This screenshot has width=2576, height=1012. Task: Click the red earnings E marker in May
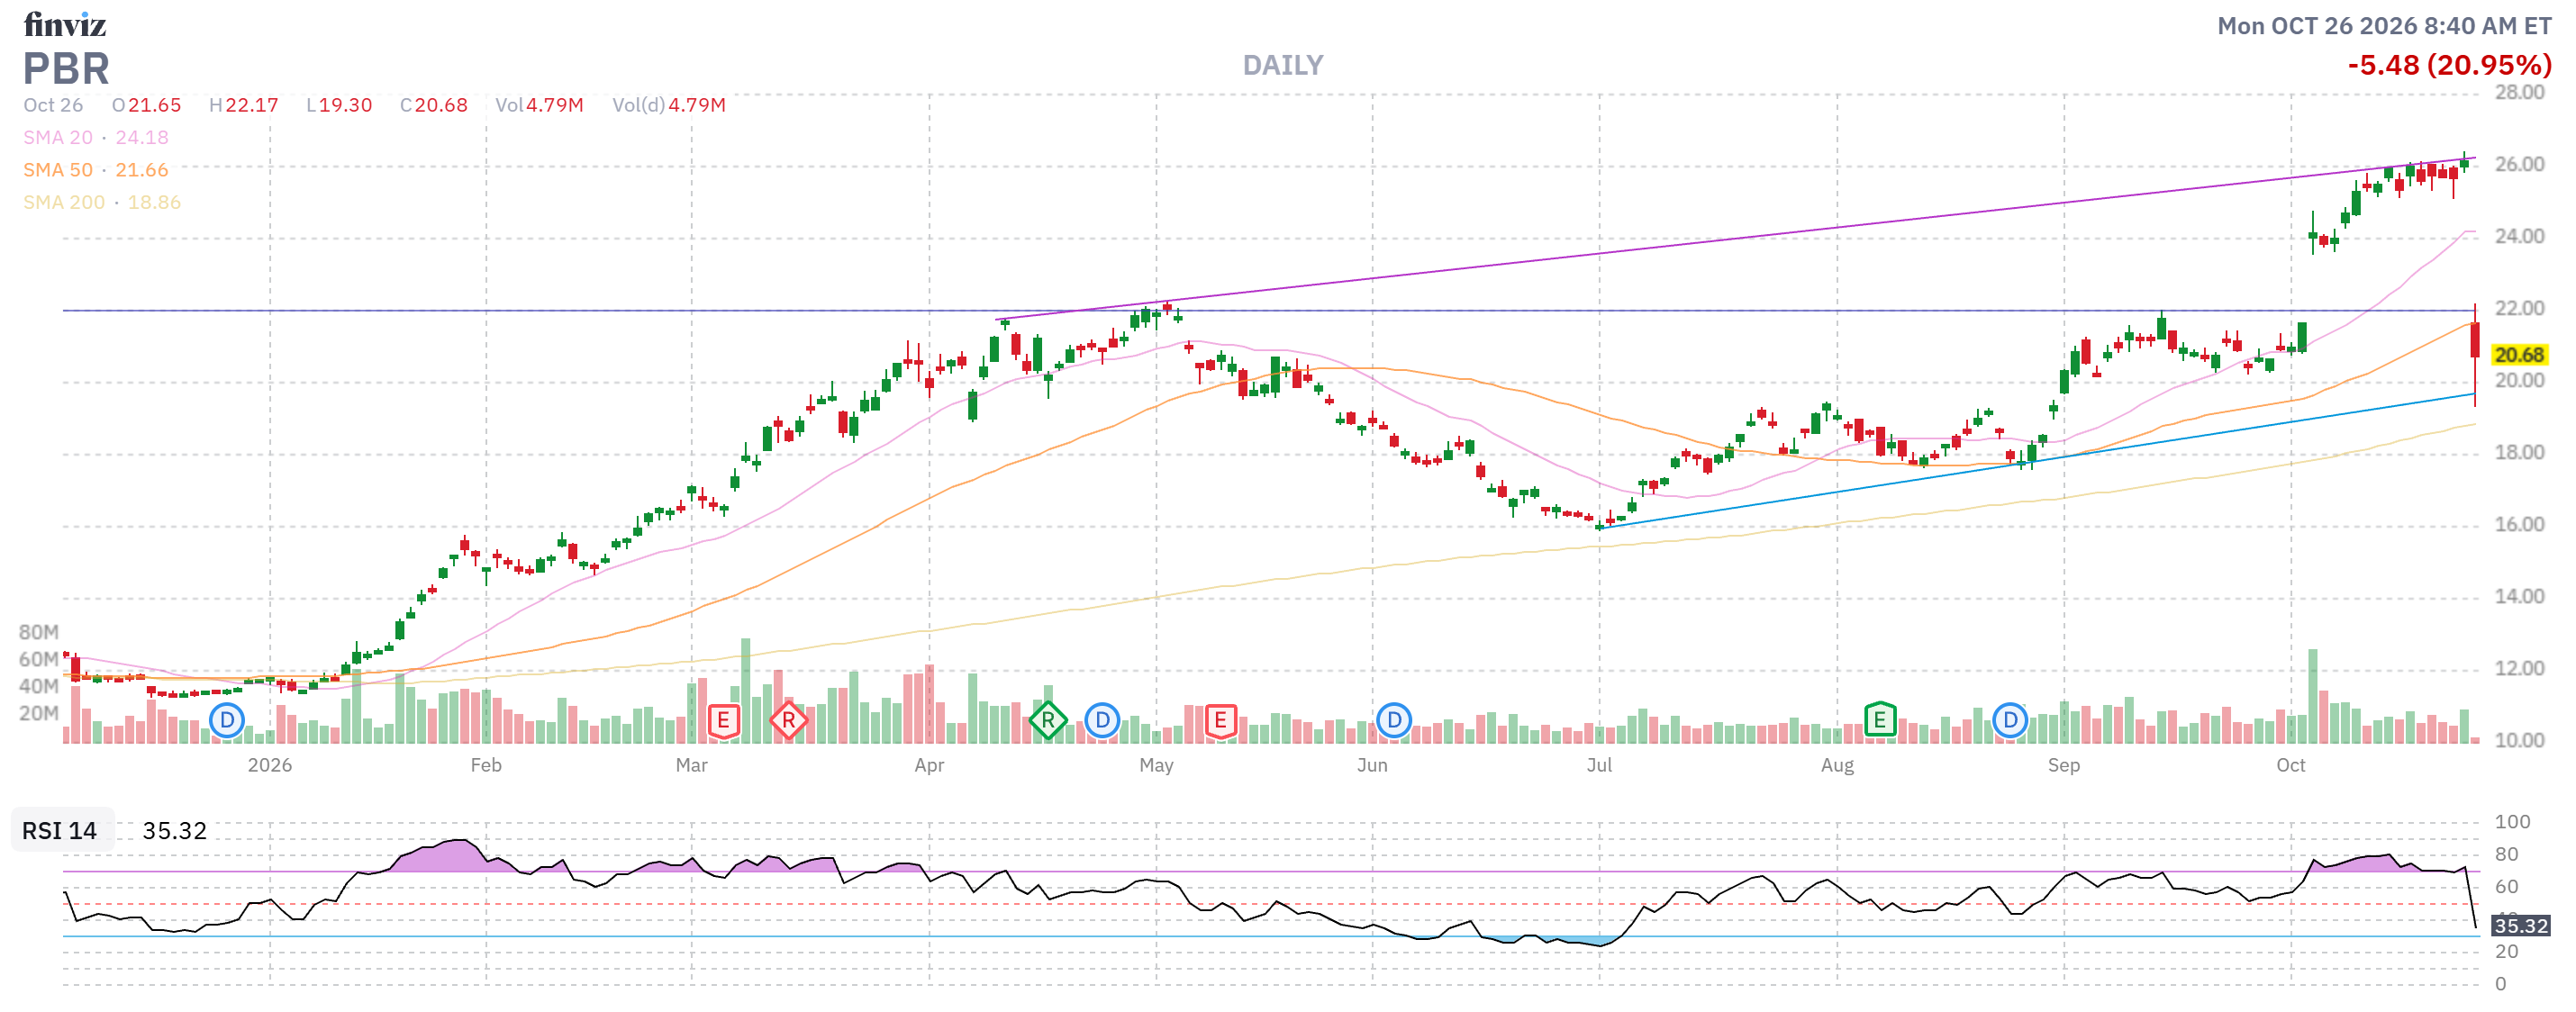click(1220, 720)
